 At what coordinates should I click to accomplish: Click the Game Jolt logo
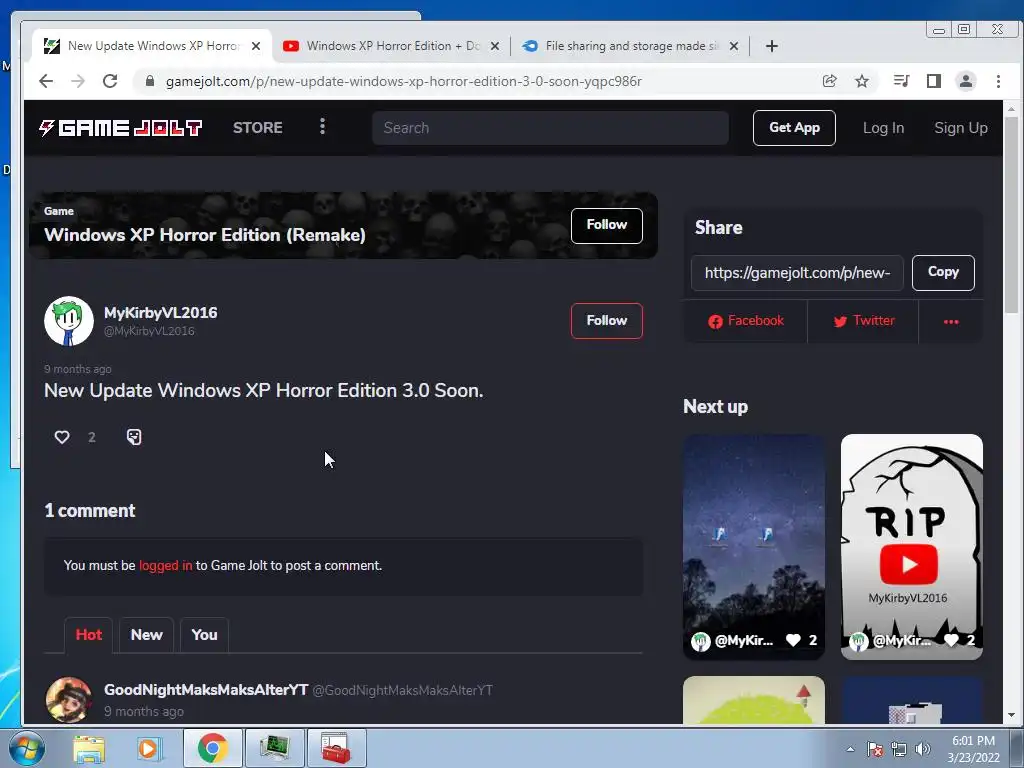coord(120,128)
